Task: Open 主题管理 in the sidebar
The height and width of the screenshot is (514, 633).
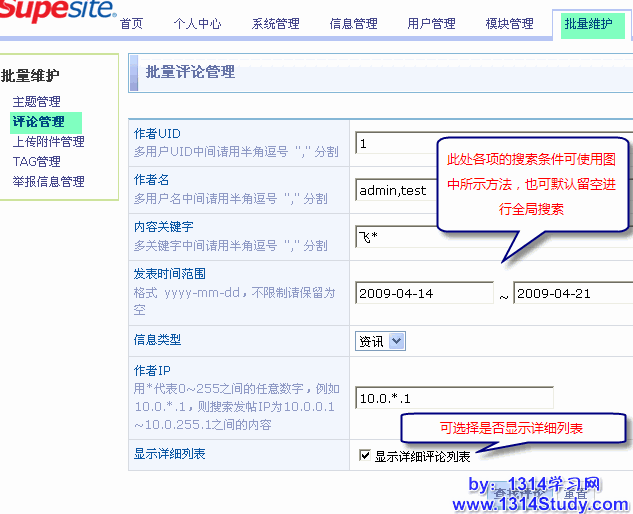Action: coord(36,102)
